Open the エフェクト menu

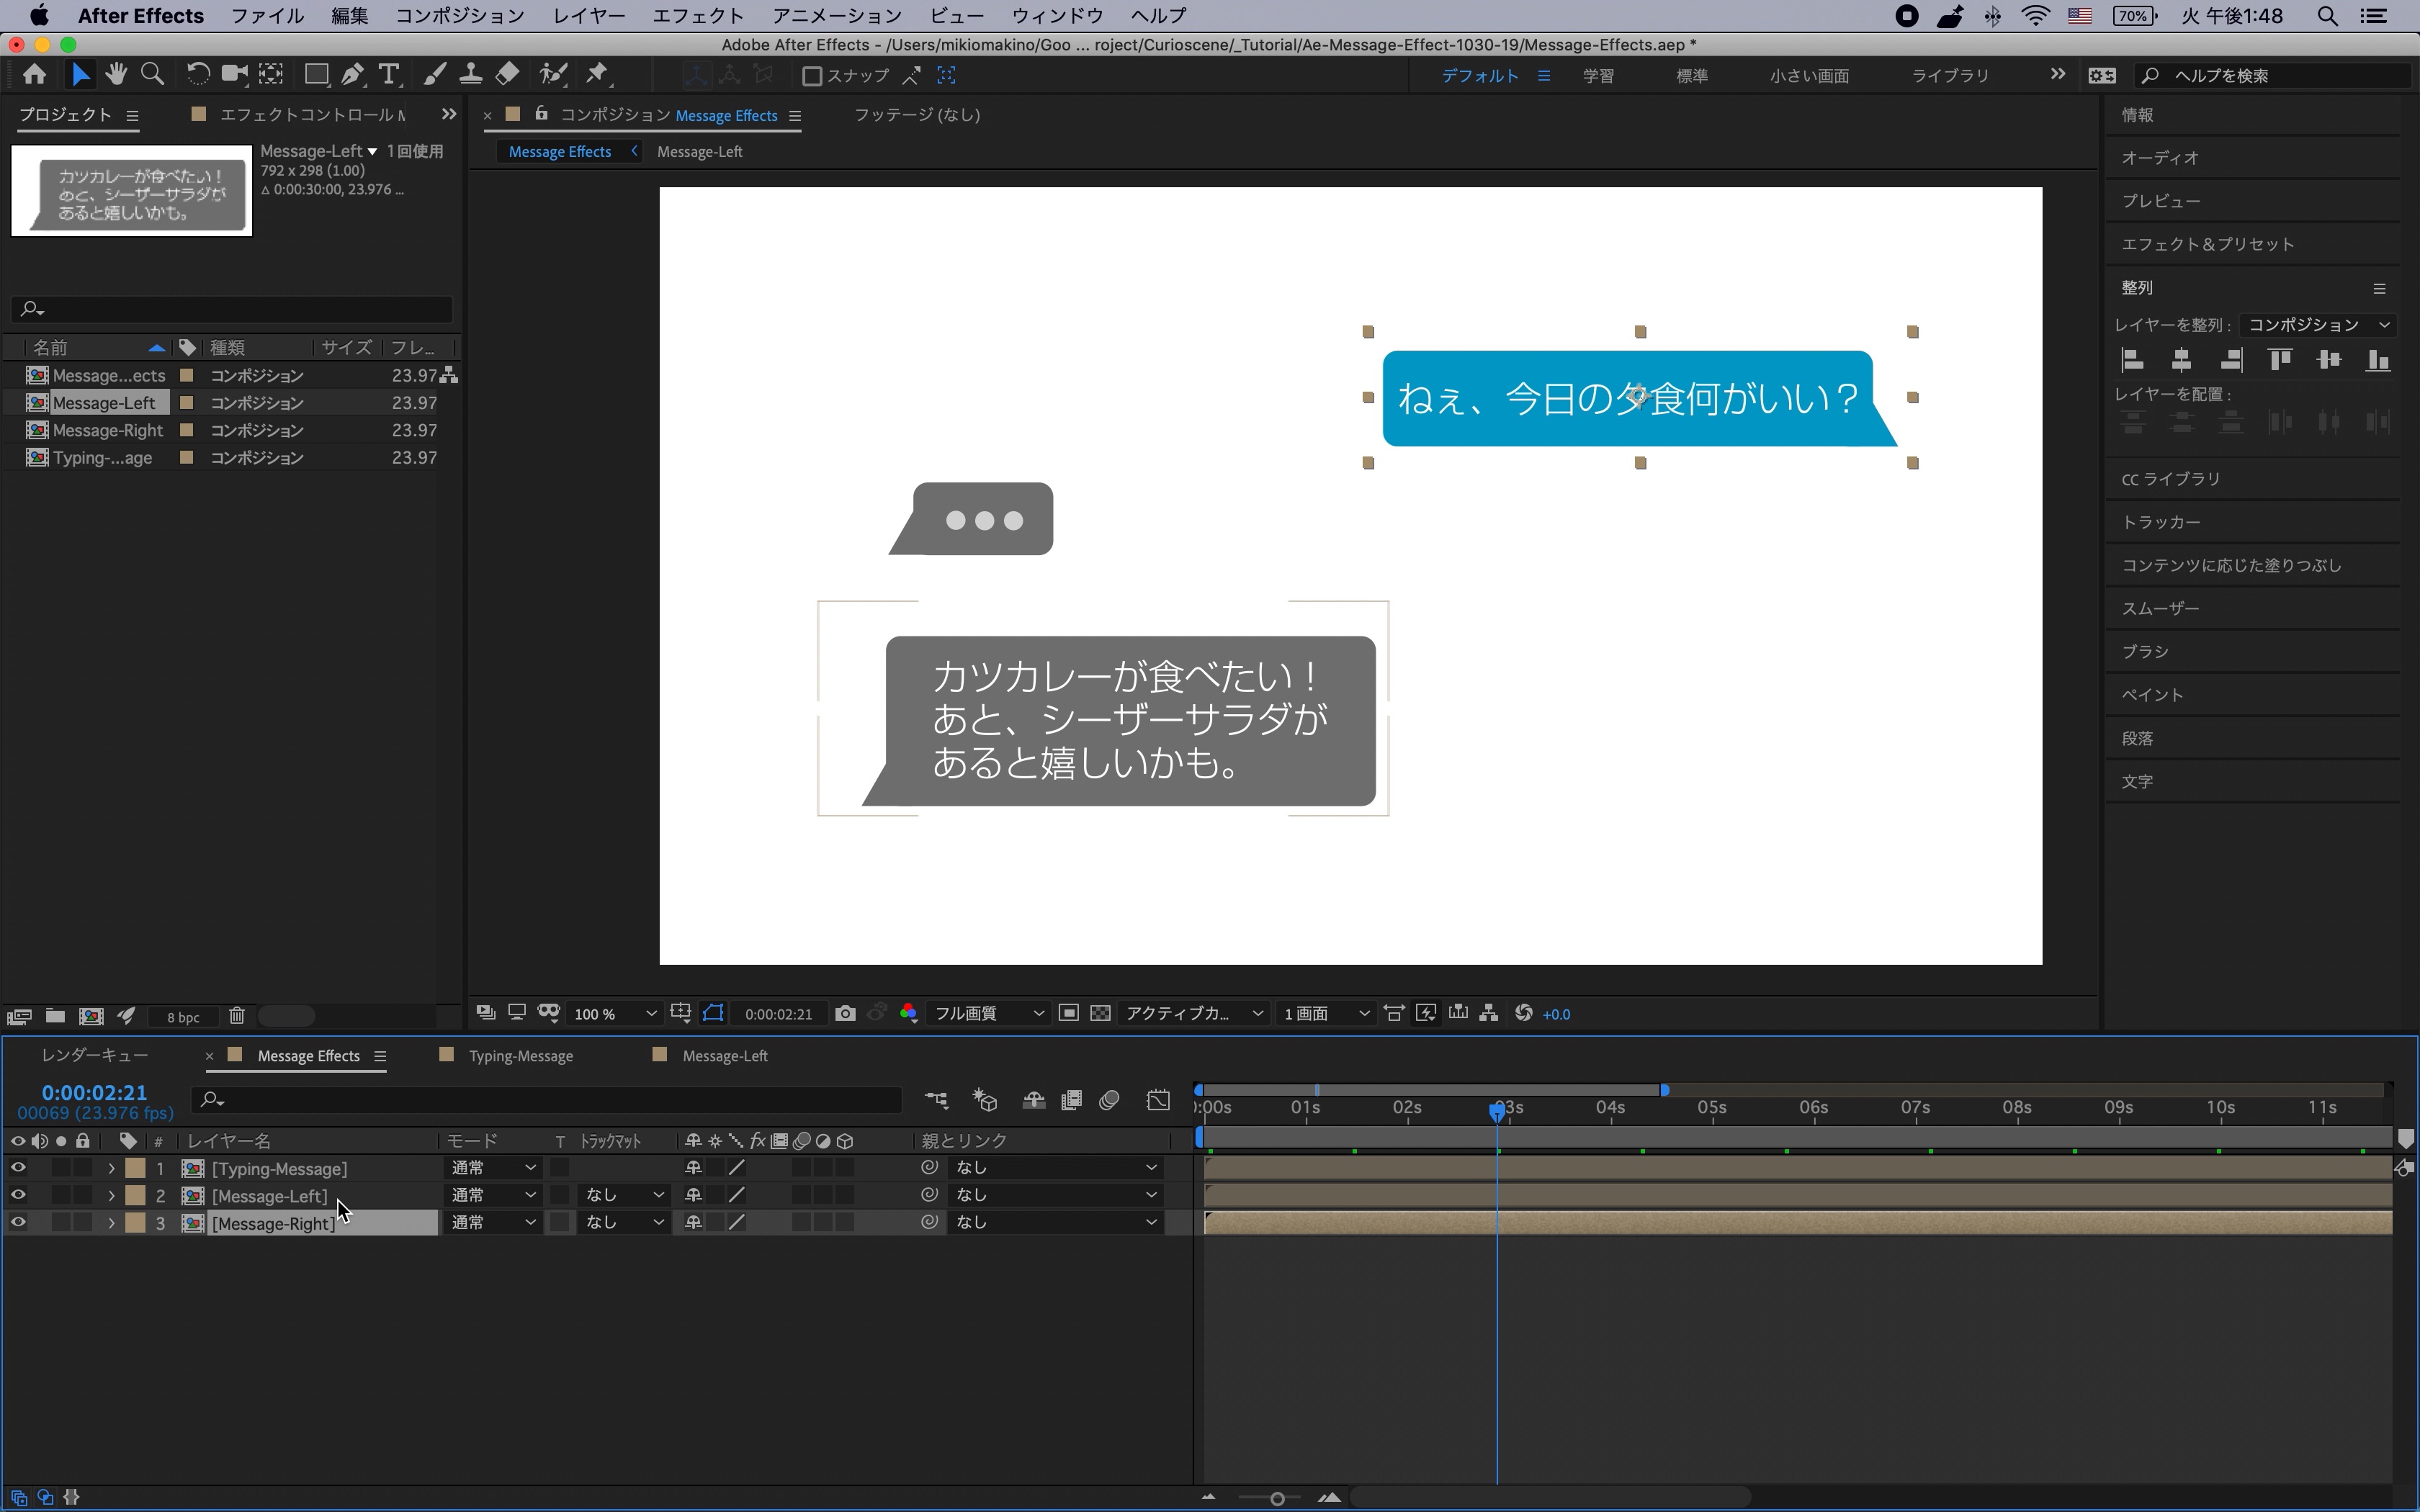tap(697, 16)
